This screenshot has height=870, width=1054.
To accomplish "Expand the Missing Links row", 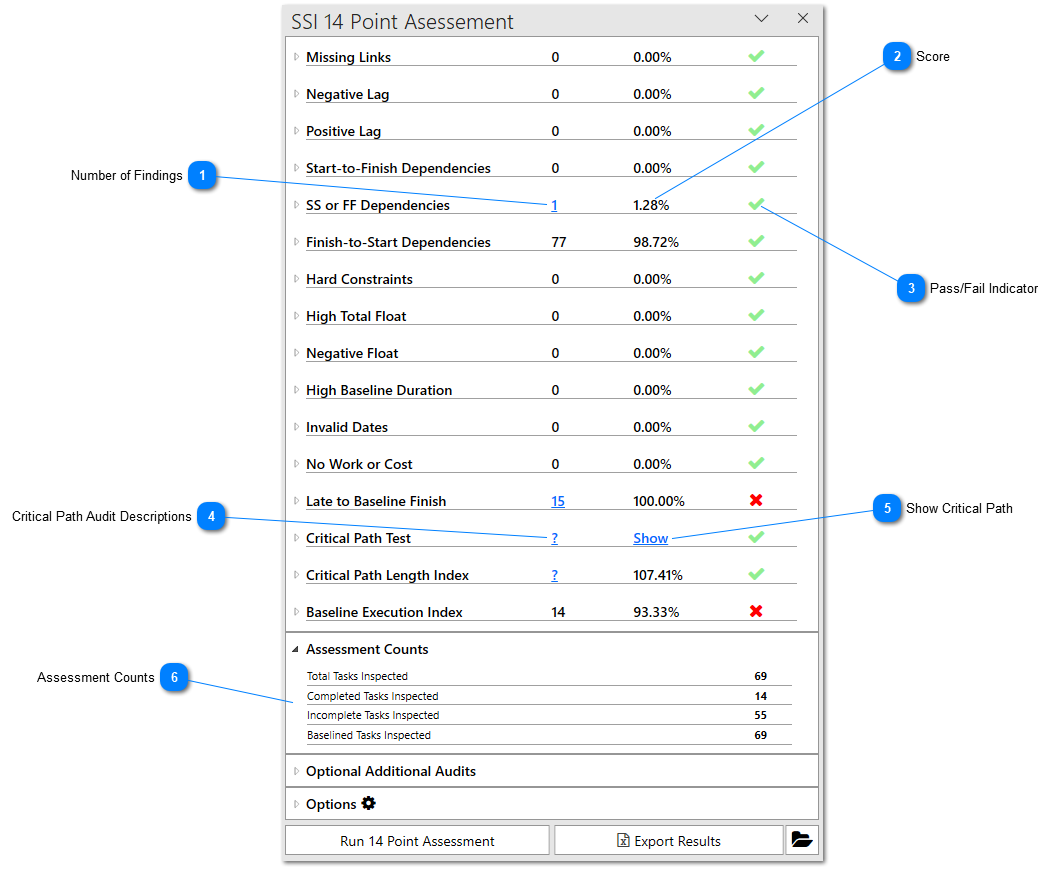I will tap(296, 57).
